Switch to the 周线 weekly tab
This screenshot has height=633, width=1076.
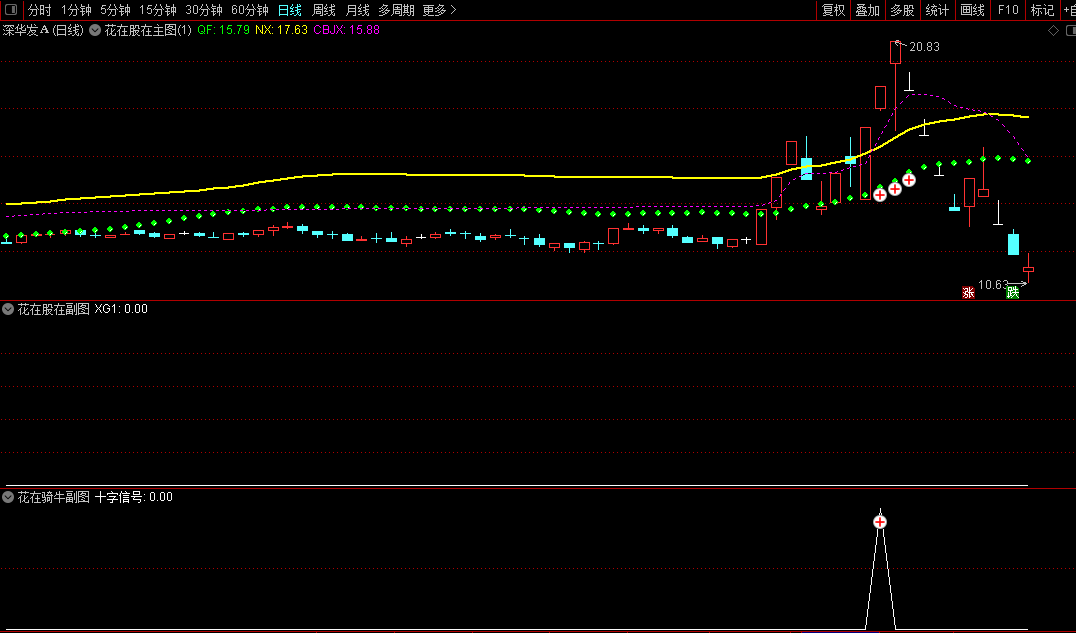[324, 10]
